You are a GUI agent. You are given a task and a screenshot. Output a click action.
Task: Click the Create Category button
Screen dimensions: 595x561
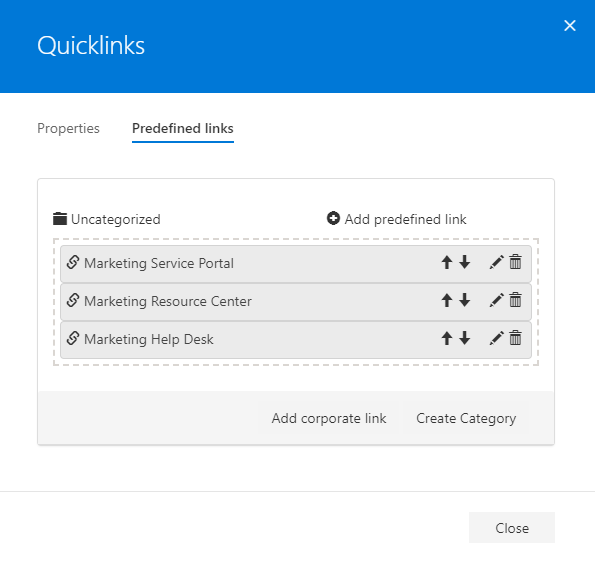pos(466,418)
